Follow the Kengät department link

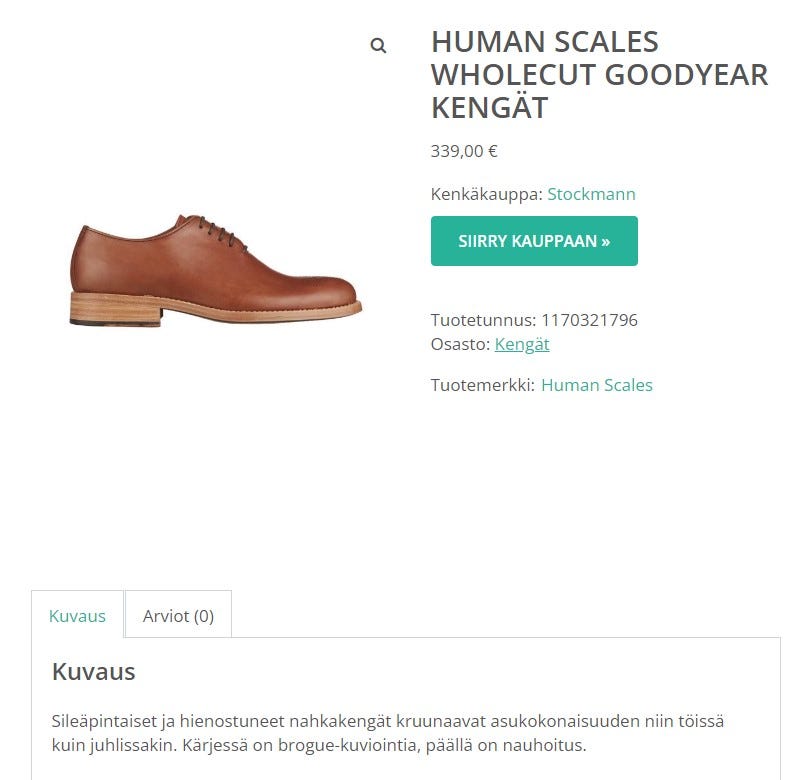[x=522, y=344]
